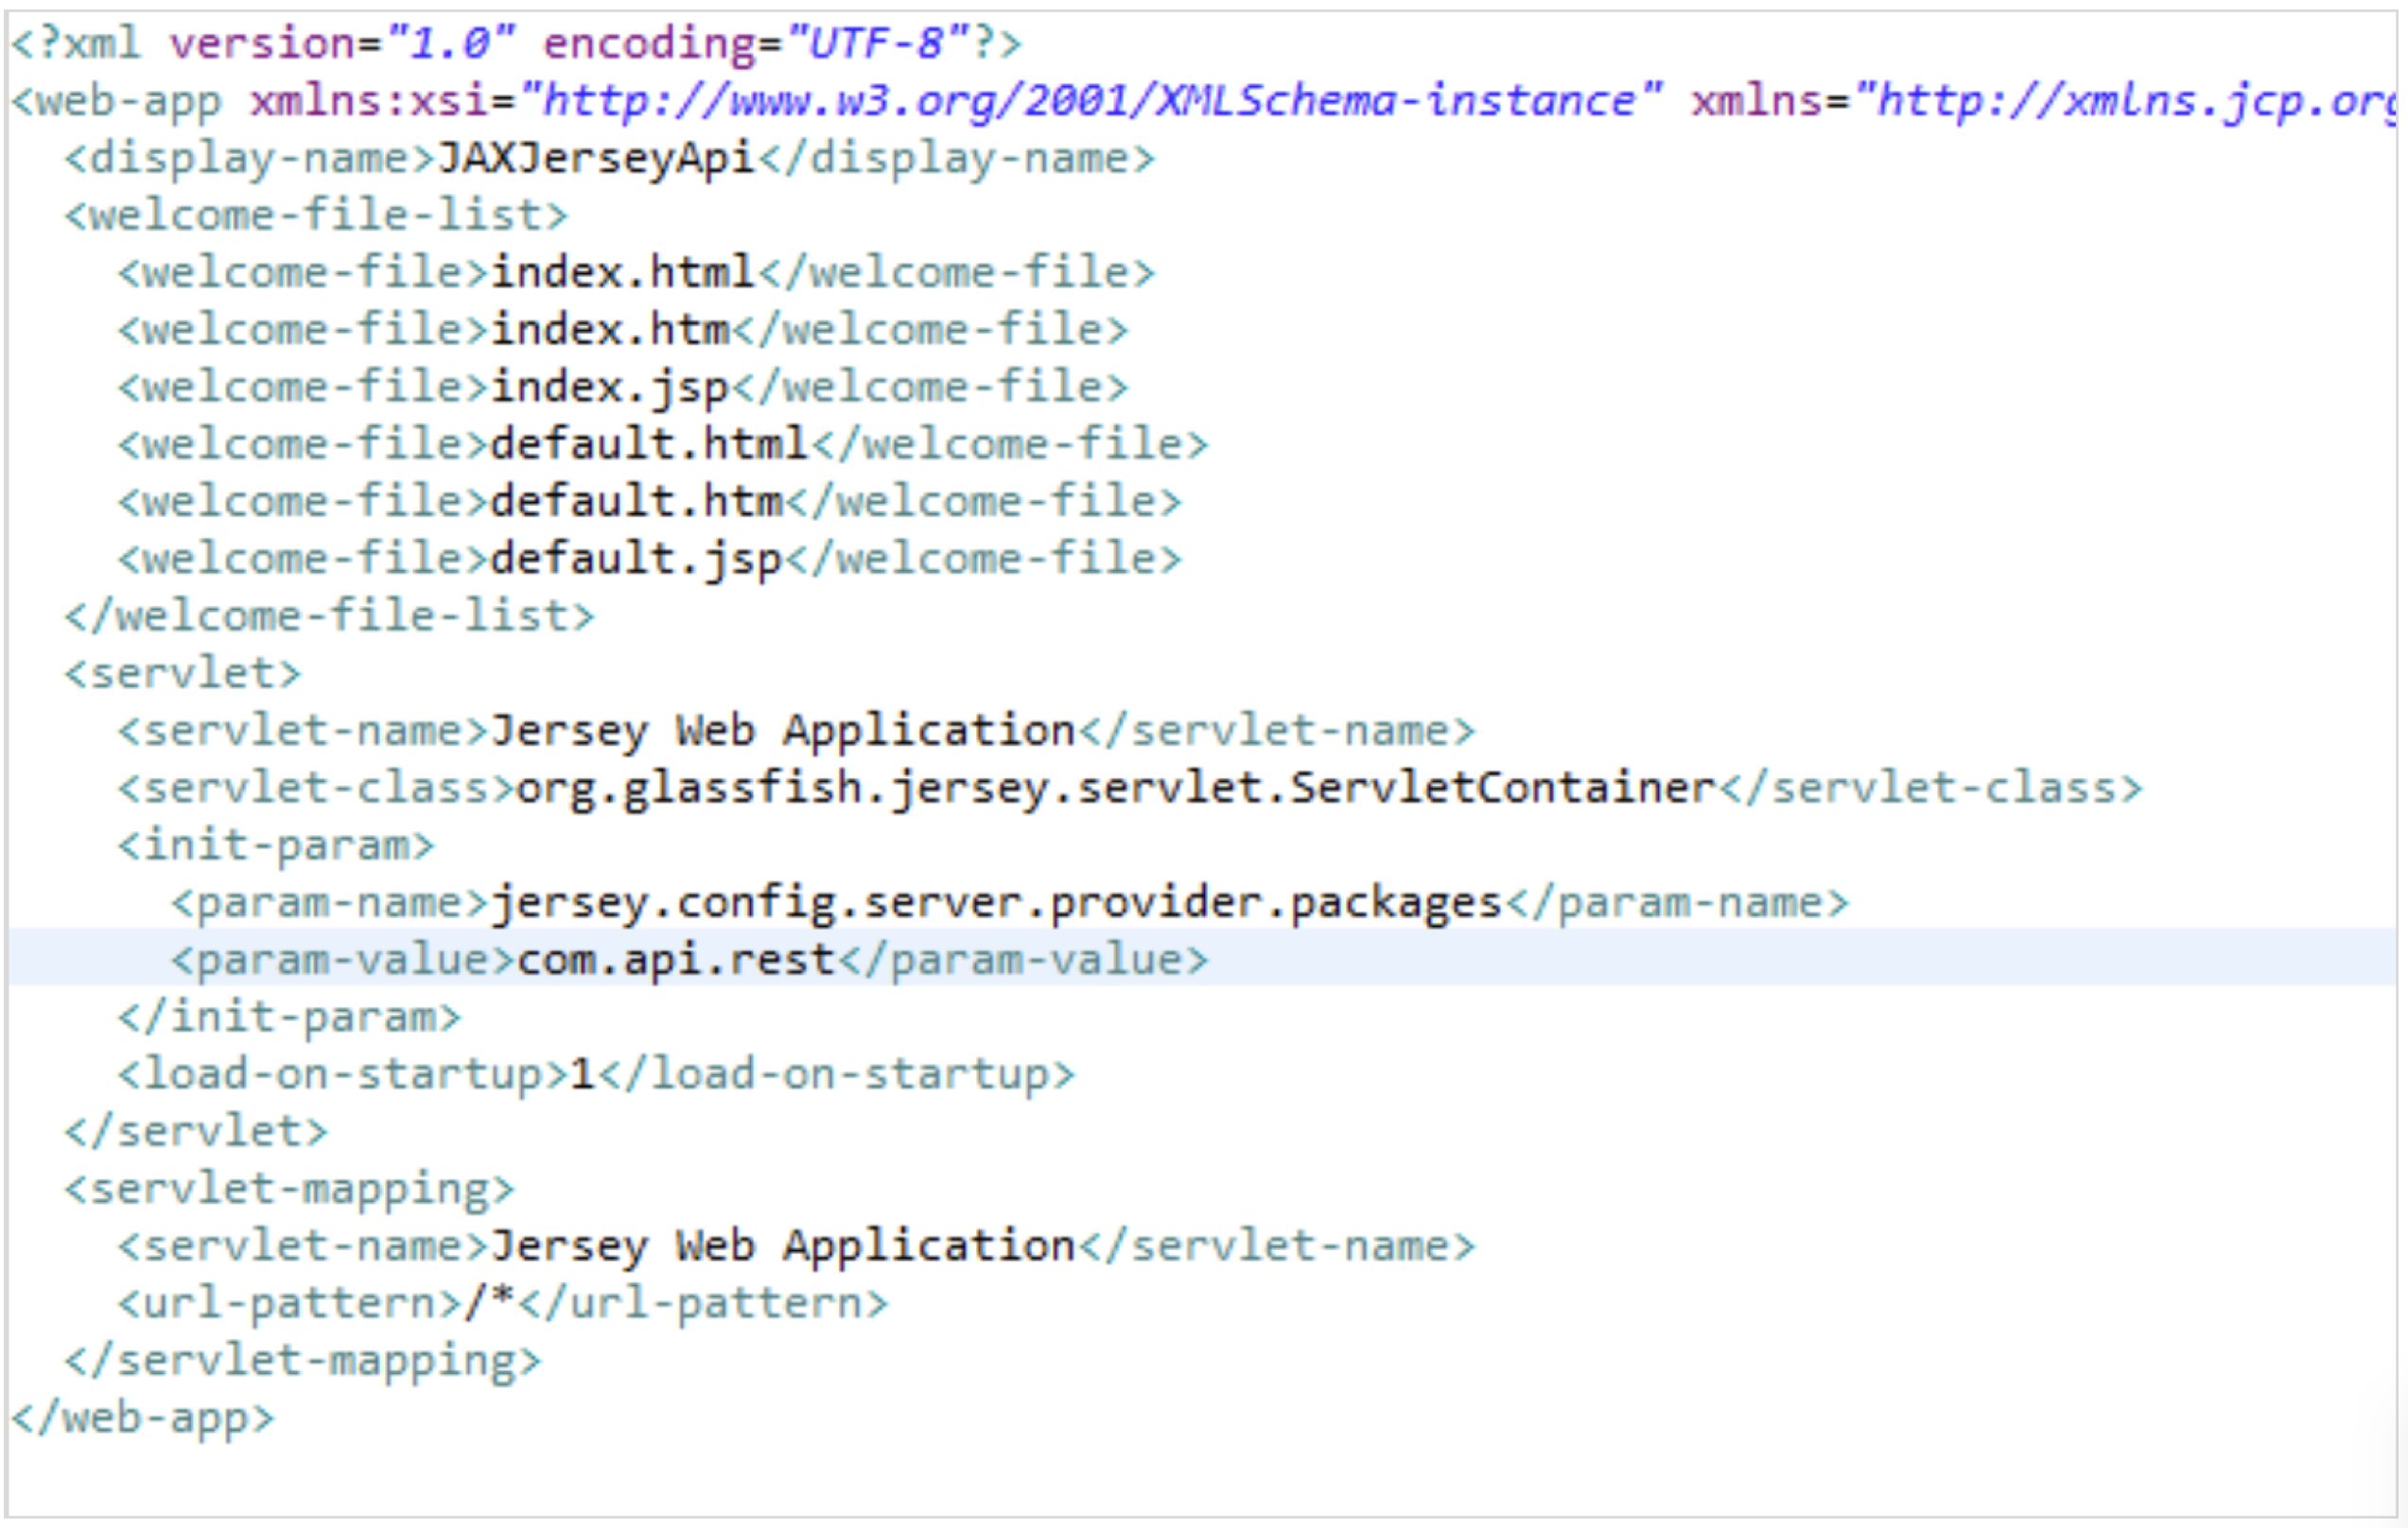Click the opening servlet tag
2408x1528 pixels.
[x=183, y=673]
